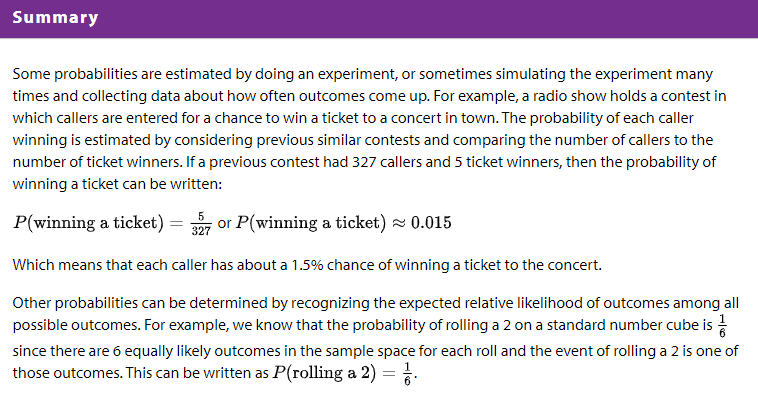
Task: Click the second P(winning a ticket) expression
Action: 311,223
